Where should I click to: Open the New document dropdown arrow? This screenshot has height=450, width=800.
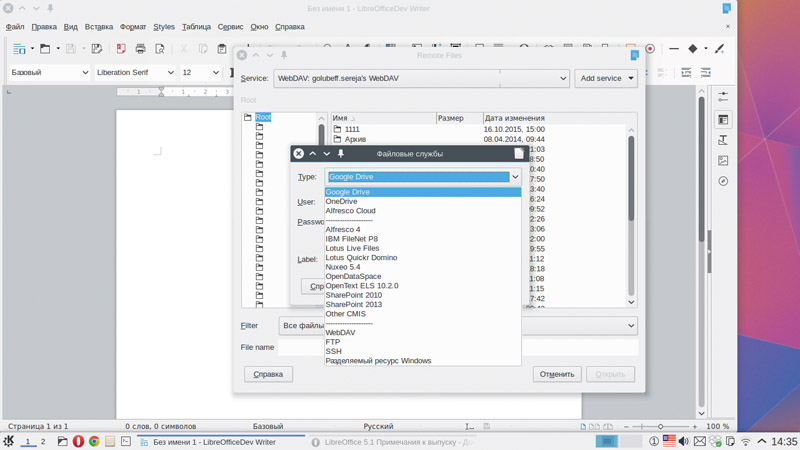tap(32, 49)
